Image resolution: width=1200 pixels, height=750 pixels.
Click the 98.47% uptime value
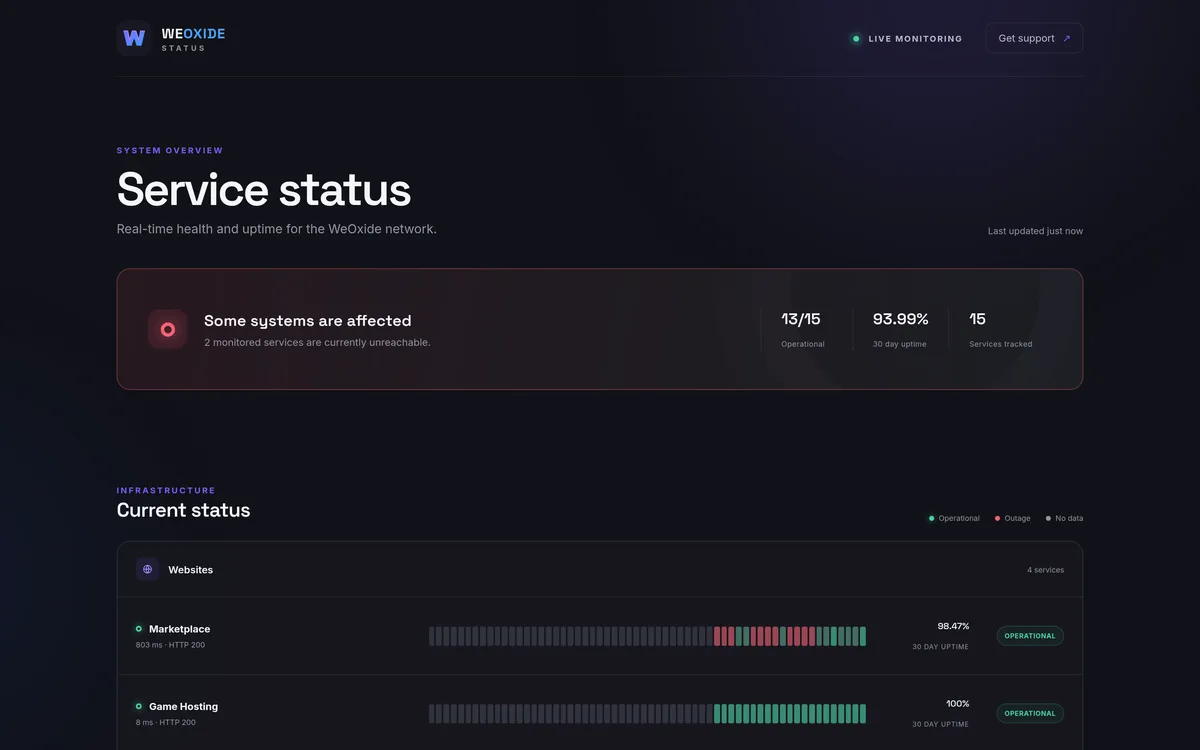[x=953, y=626]
